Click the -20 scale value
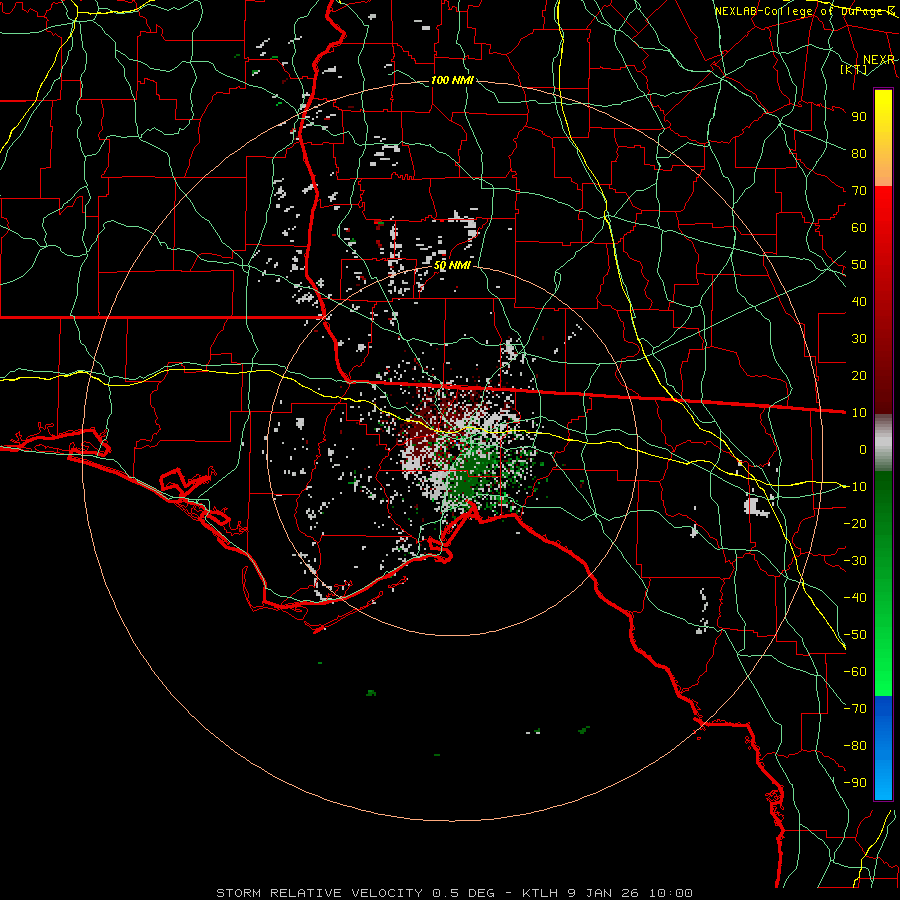 [x=855, y=523]
